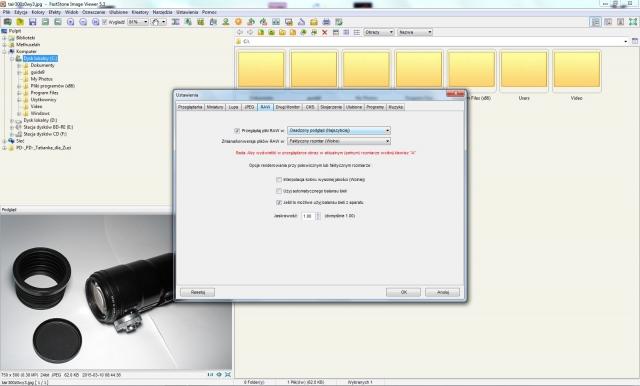
Task: Toggle 'Przeglądaj pliki RAW w' checkbox
Action: click(x=237, y=131)
